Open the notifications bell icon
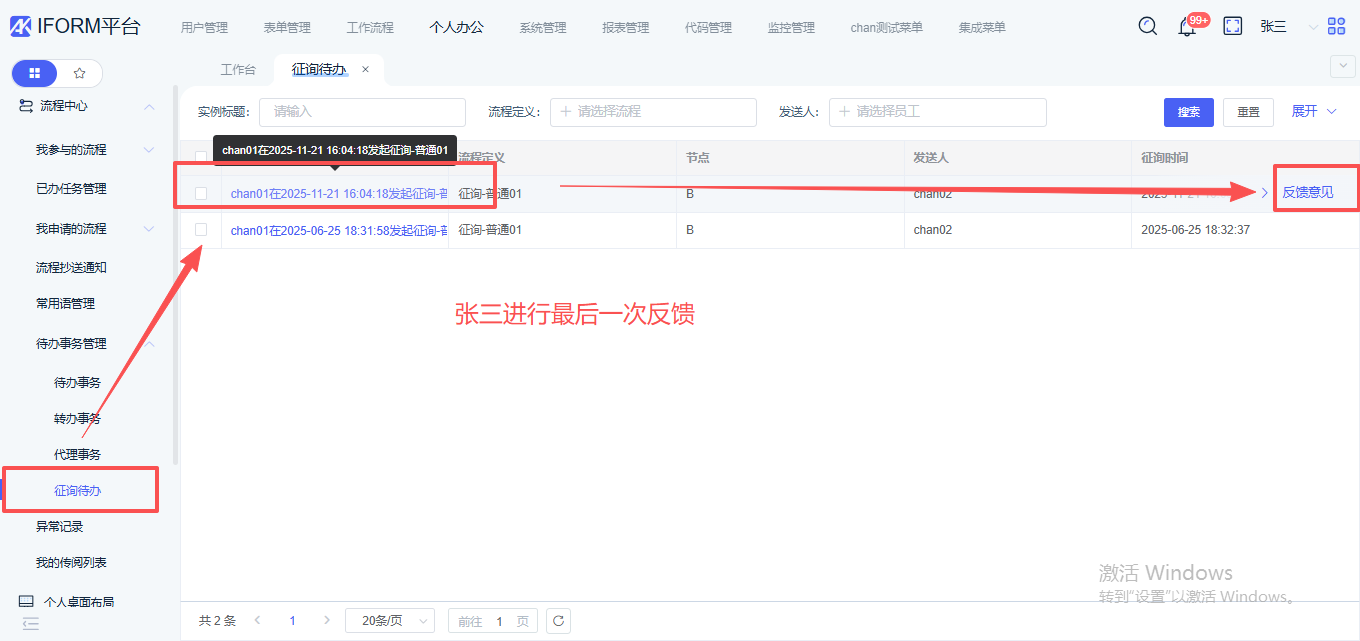Screen dimensions: 1360x641 1187,27
